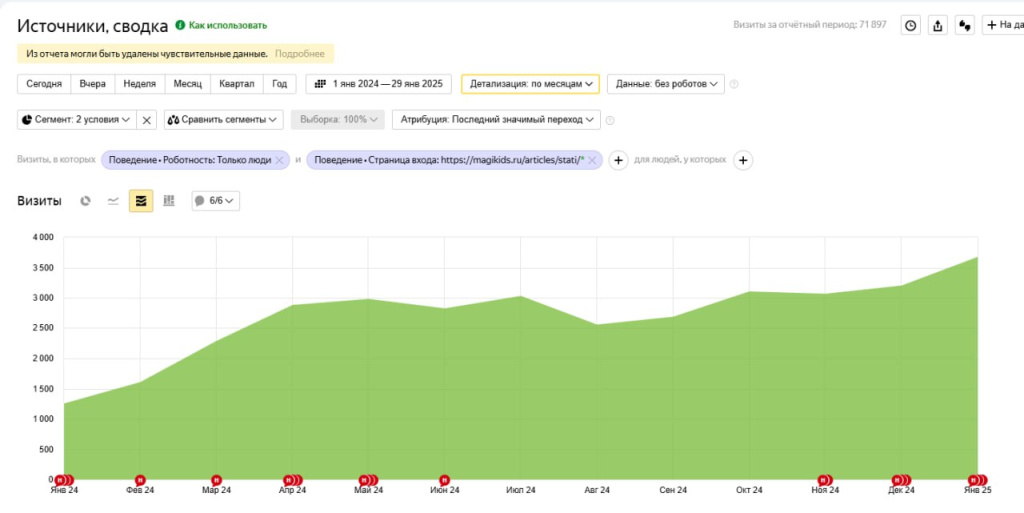Select the 'Квартал' period tab
1024x513 pixels.
click(x=236, y=84)
